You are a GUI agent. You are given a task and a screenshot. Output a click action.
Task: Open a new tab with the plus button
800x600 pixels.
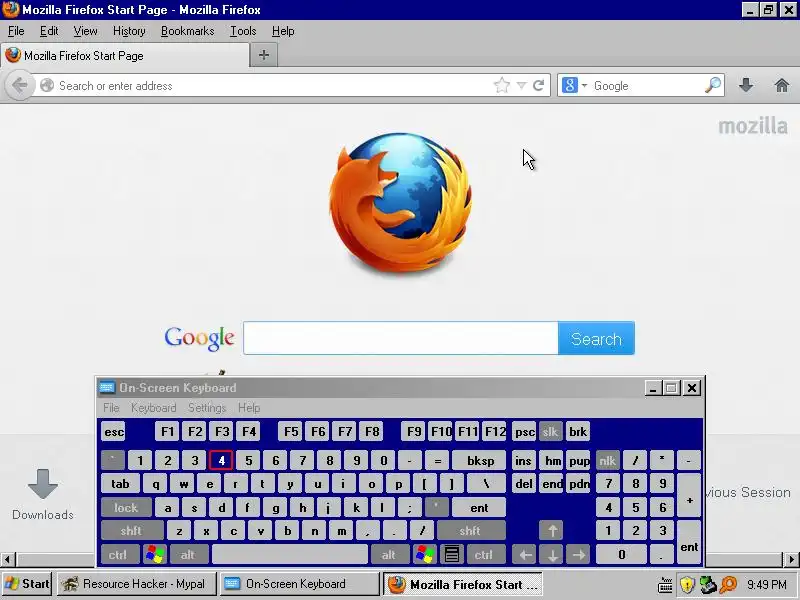(264, 55)
